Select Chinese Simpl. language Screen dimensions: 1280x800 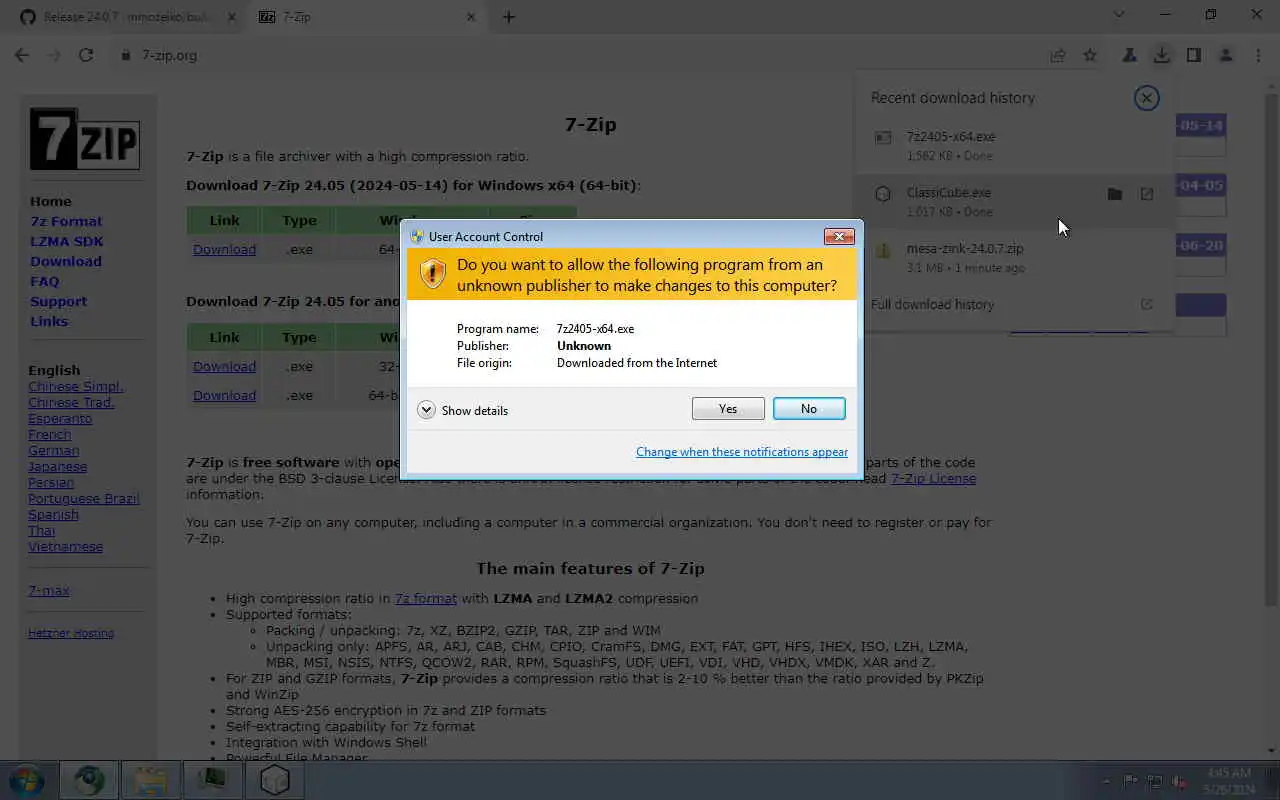[x=76, y=386]
